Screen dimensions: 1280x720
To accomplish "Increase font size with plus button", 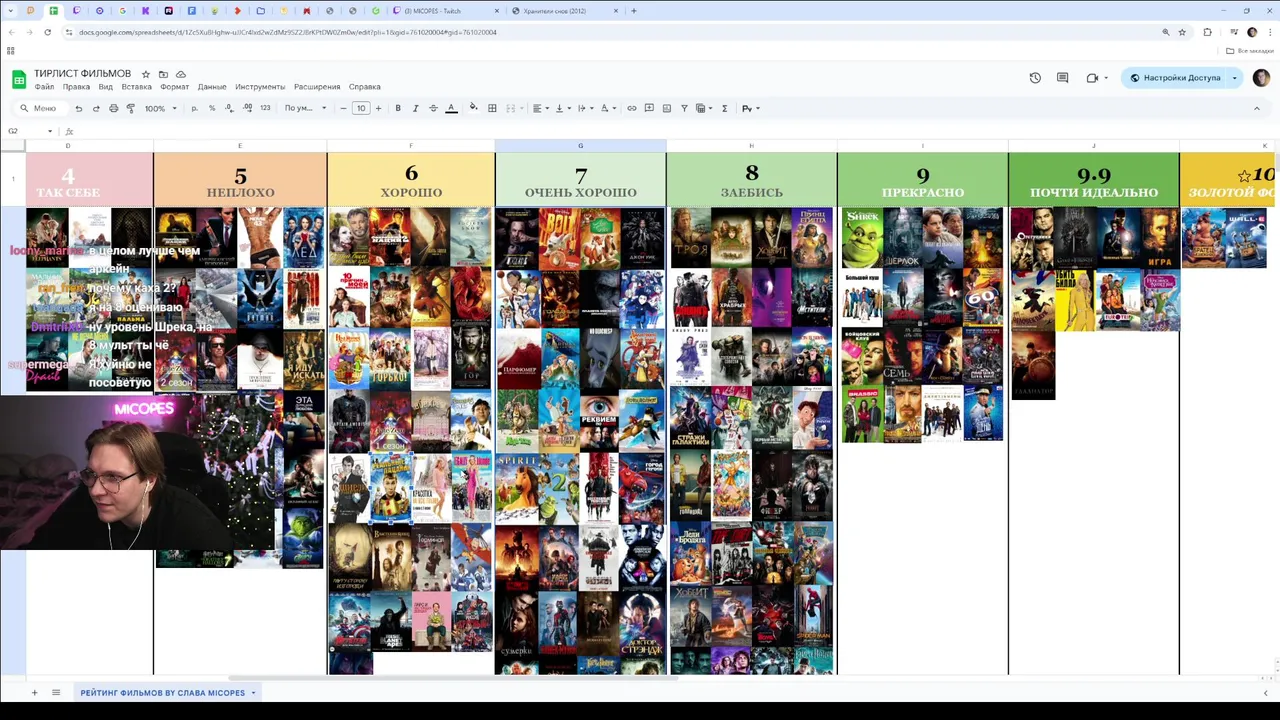I will tap(378, 108).
